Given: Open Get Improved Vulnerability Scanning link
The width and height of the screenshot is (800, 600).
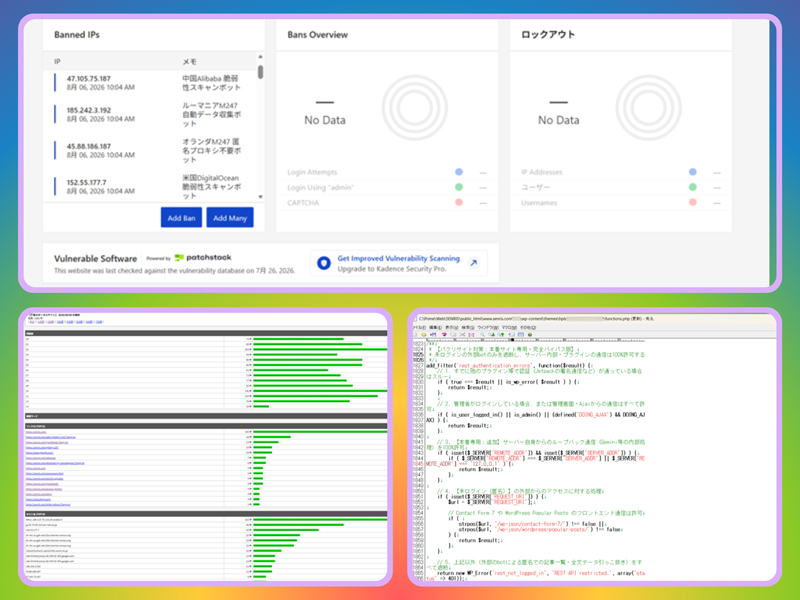Looking at the screenshot, I should click(398, 258).
